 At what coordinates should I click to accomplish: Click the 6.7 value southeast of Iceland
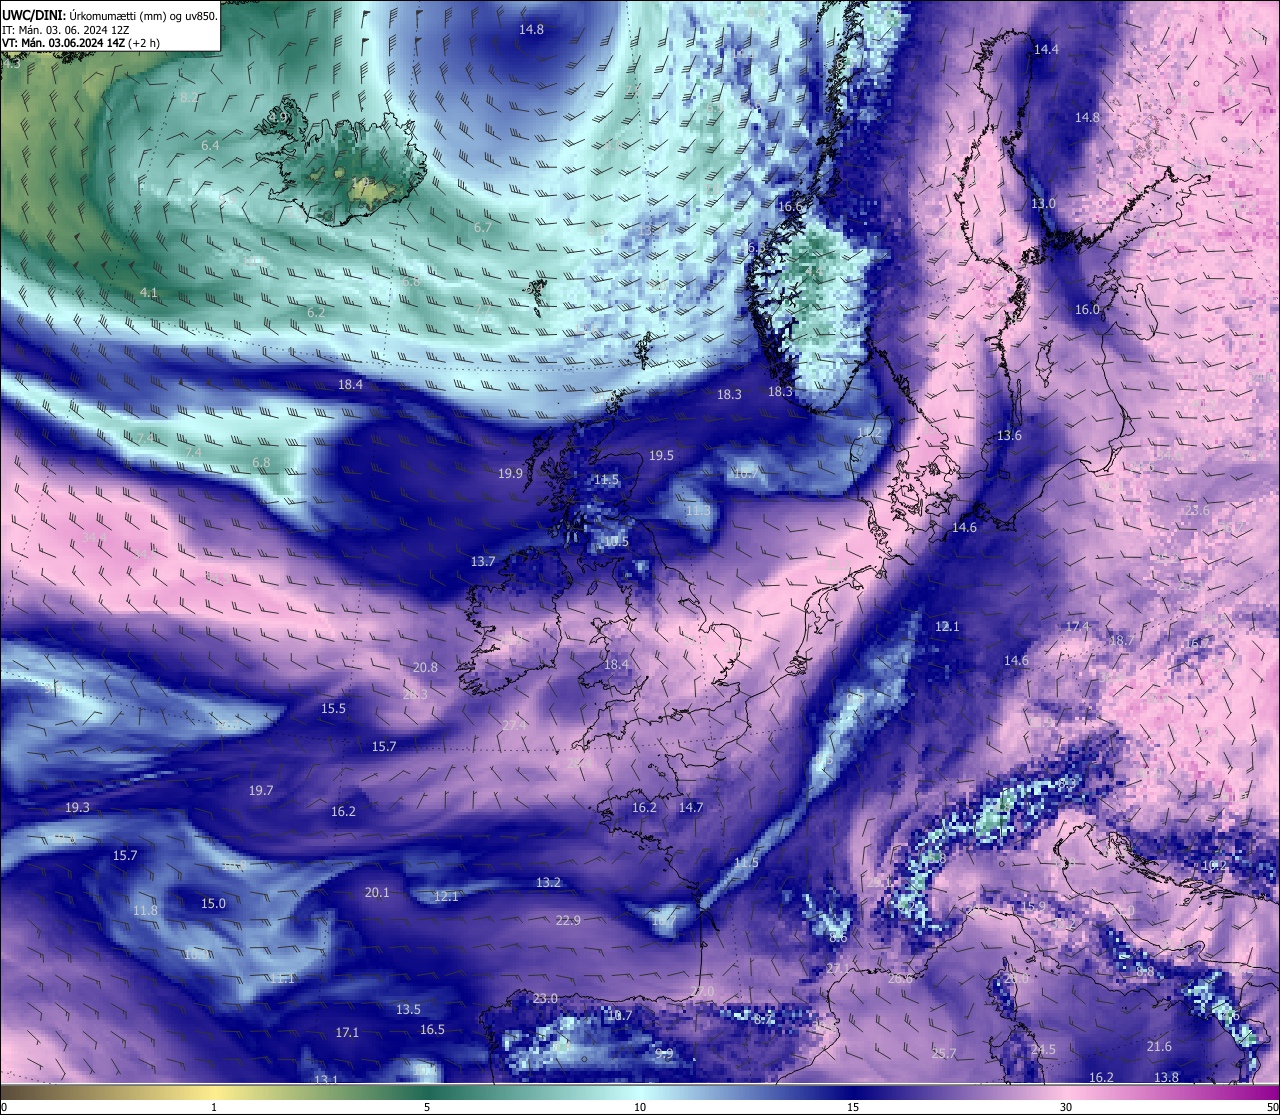pos(483,227)
